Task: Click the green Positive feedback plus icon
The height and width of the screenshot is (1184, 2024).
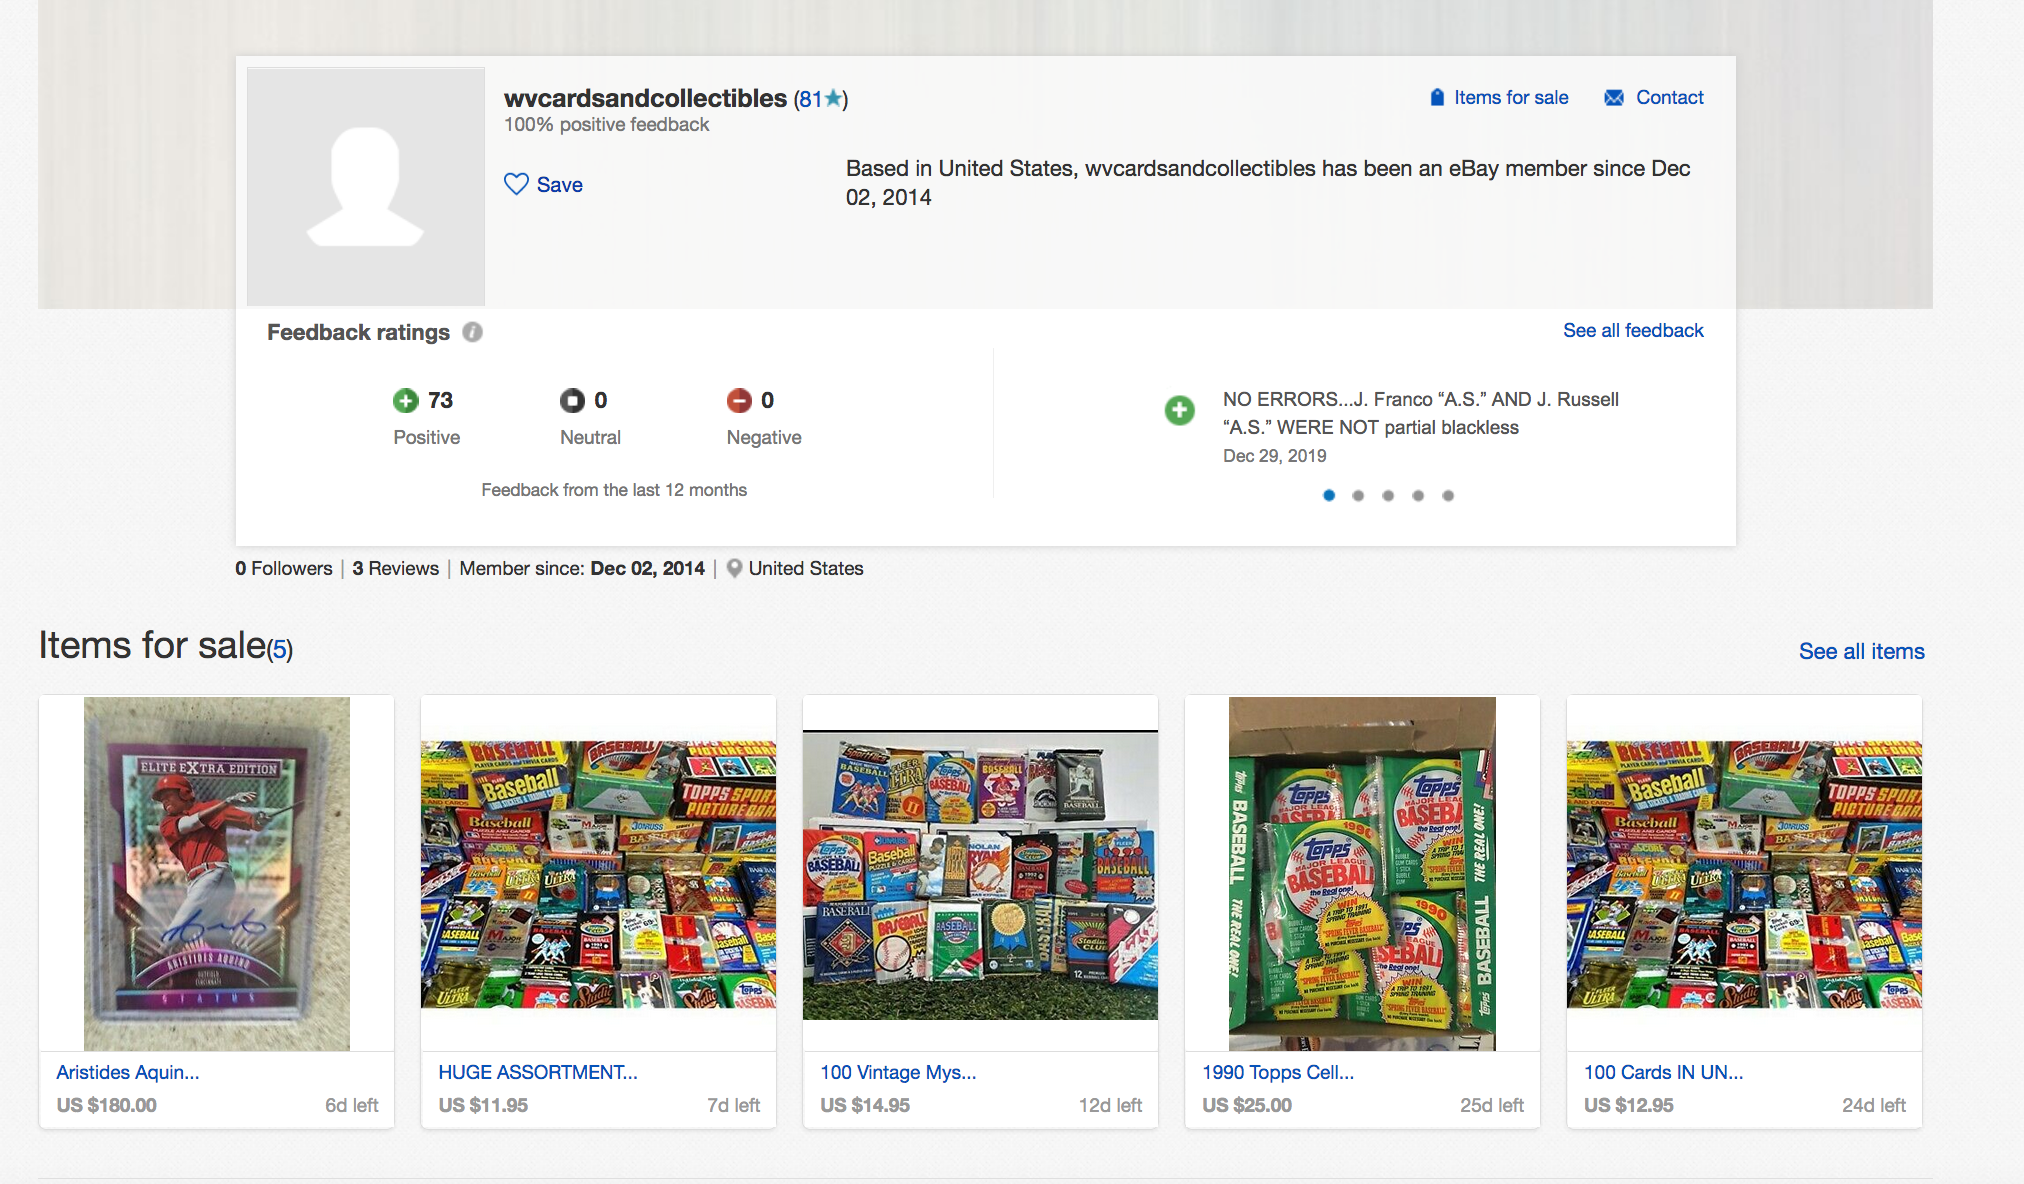Action: coord(405,401)
